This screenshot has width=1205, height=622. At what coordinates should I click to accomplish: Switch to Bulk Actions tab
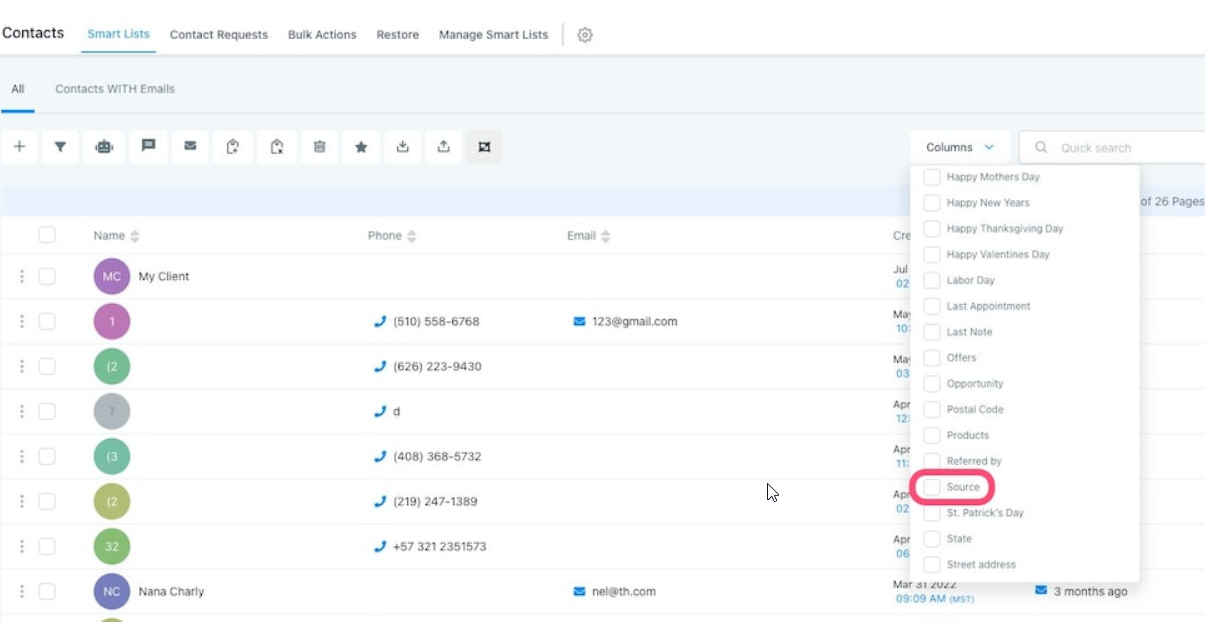(322, 34)
